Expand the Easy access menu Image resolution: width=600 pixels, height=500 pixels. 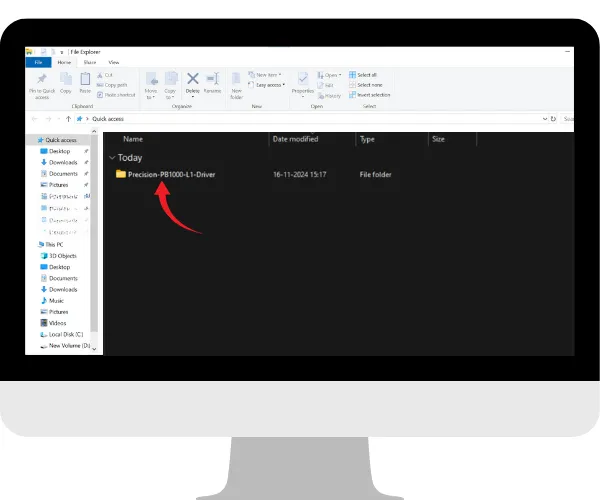point(266,85)
